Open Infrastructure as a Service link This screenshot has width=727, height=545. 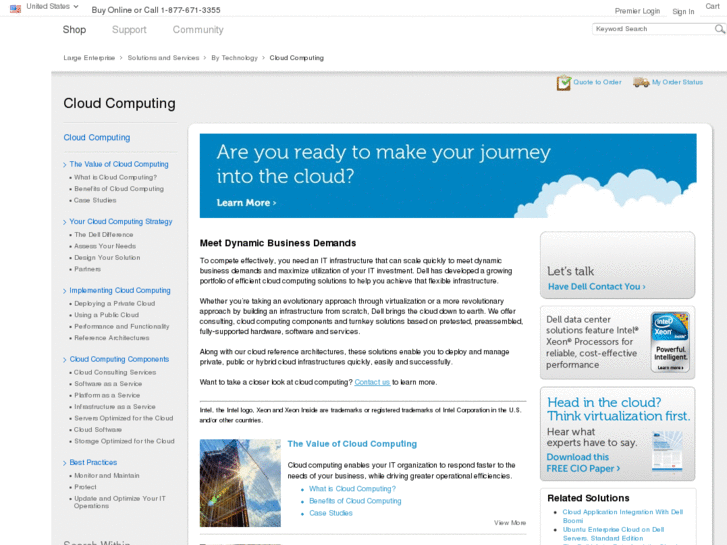click(x=115, y=407)
